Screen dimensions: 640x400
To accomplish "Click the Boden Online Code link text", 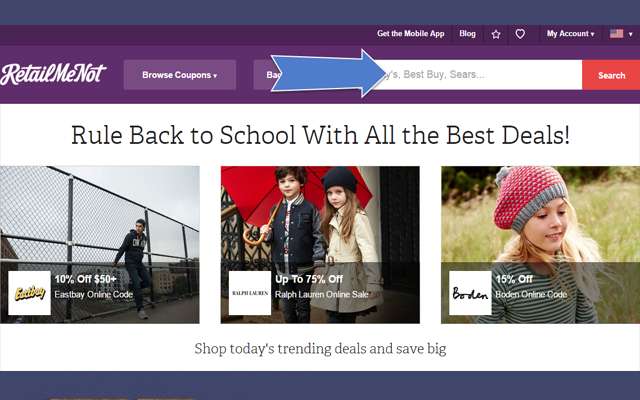I will click(x=531, y=294).
